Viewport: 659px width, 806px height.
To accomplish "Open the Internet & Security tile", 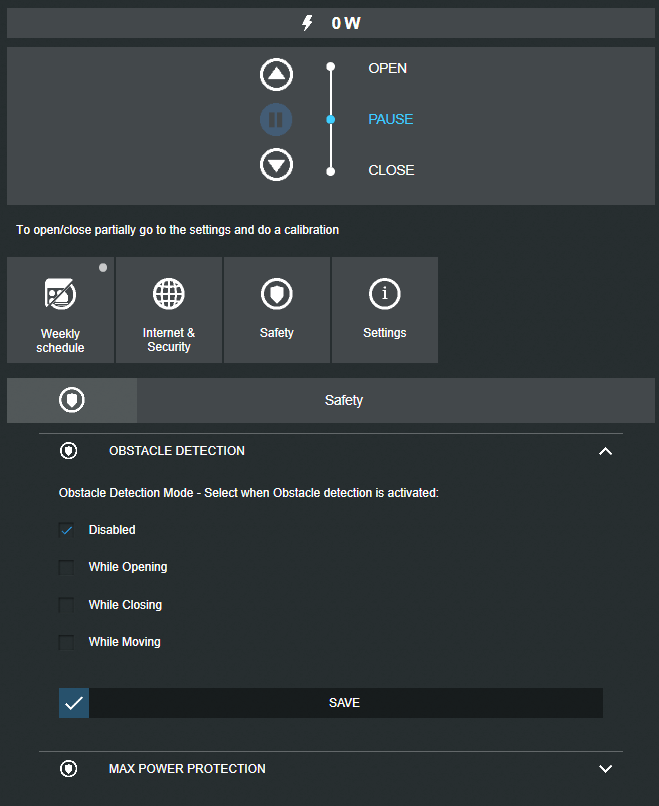I will pos(169,310).
